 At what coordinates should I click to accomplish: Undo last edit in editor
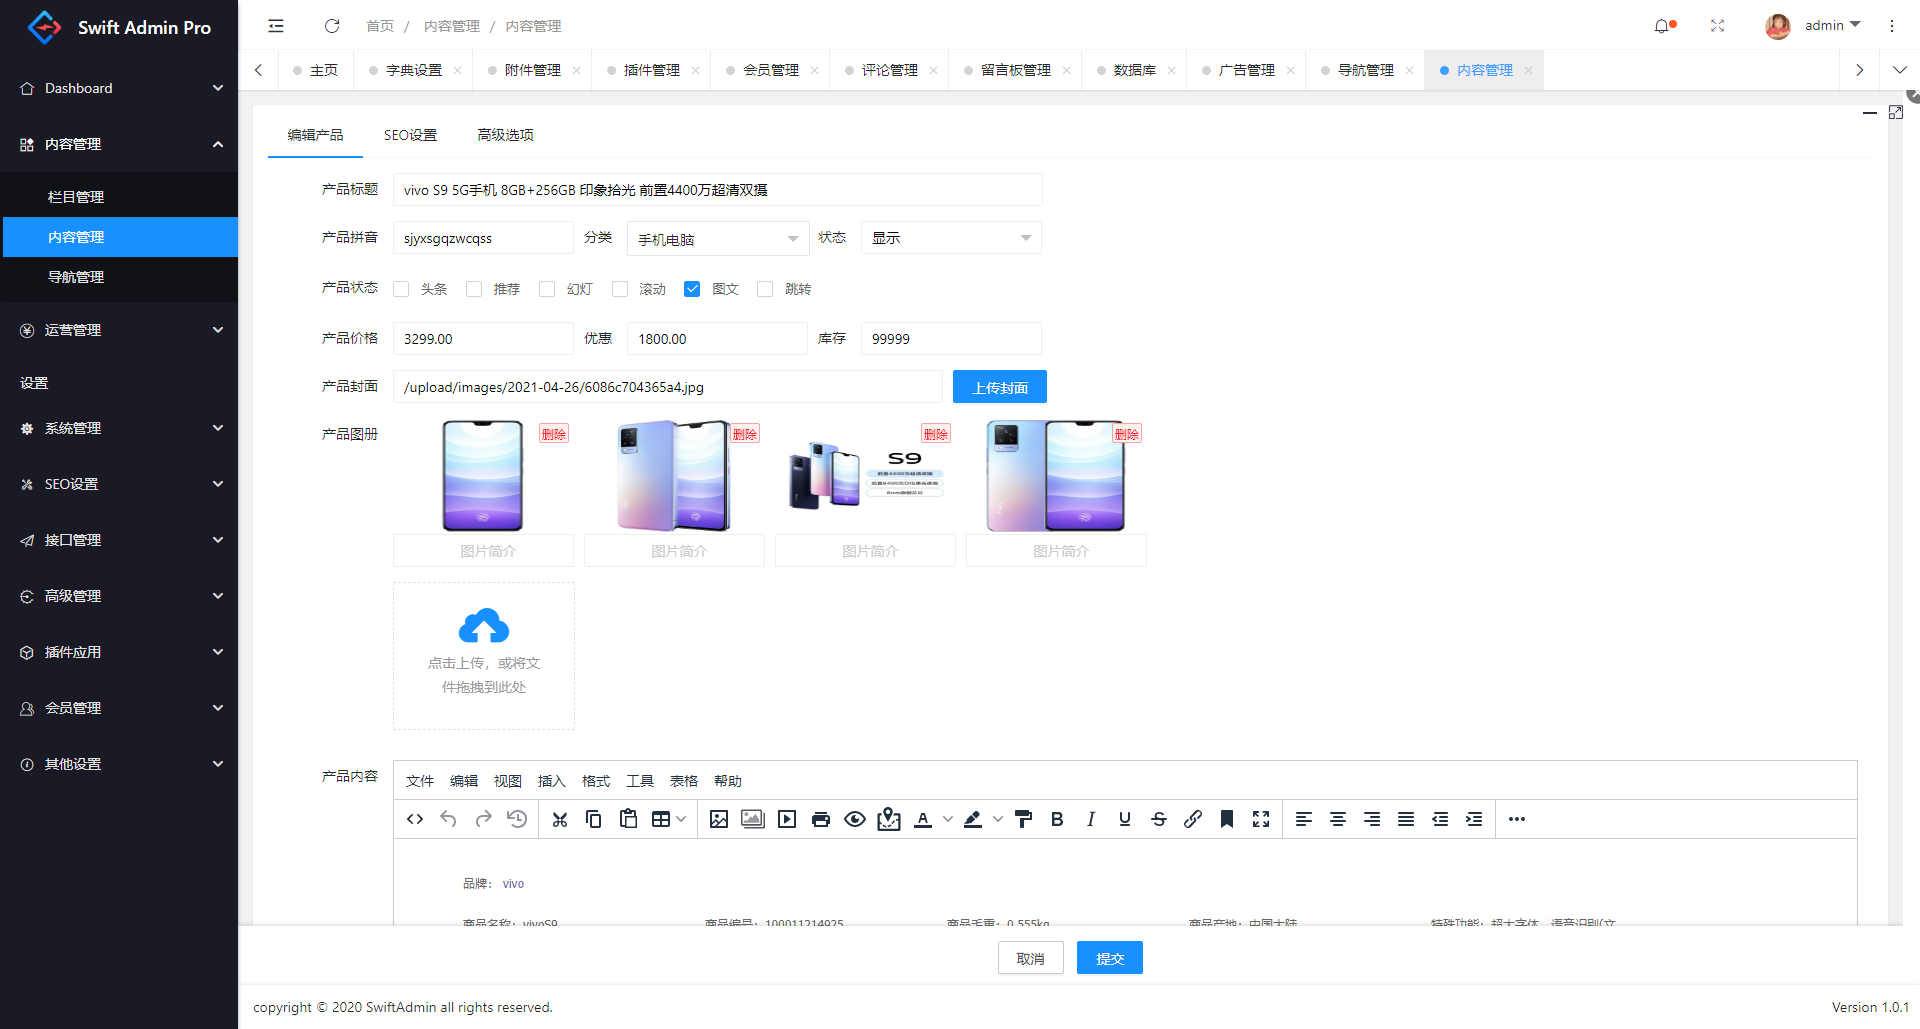[448, 819]
